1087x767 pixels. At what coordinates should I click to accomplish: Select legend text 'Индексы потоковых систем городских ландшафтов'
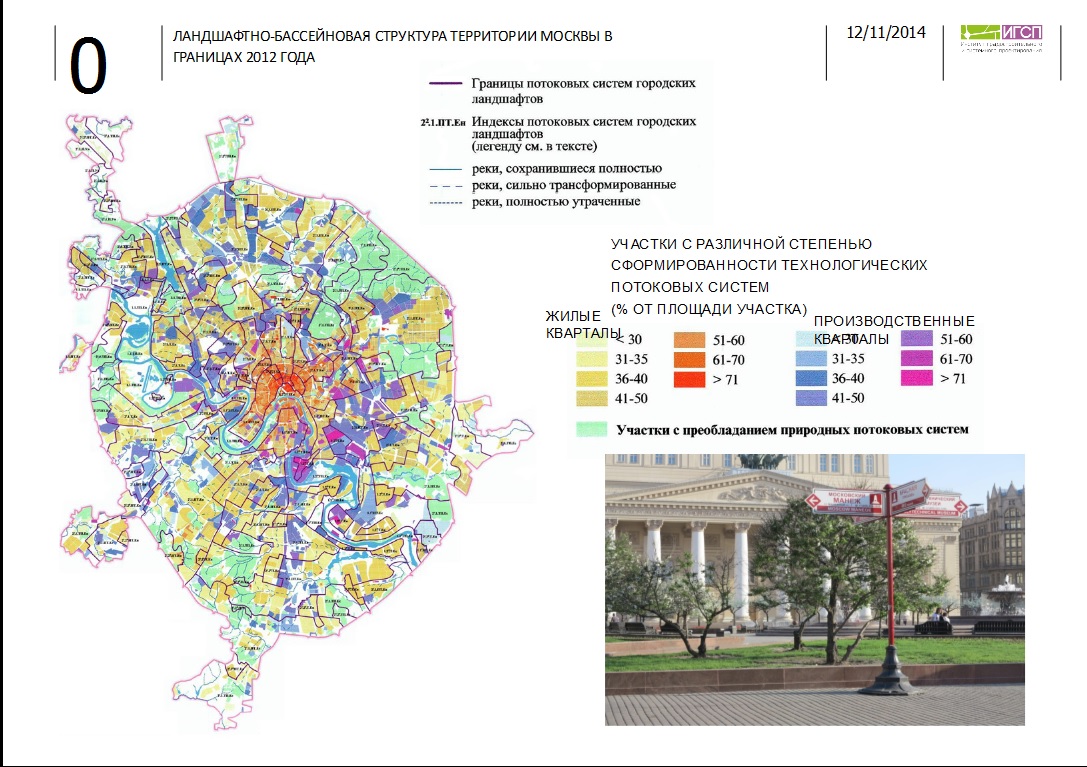point(584,127)
